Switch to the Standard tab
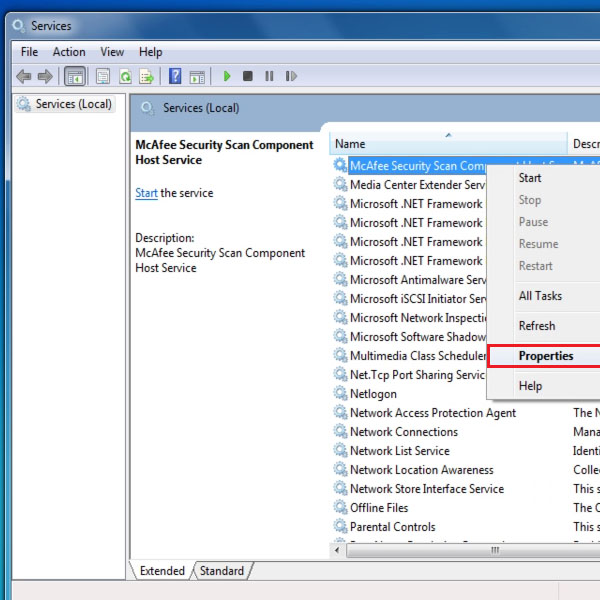The height and width of the screenshot is (600, 600). (x=222, y=571)
